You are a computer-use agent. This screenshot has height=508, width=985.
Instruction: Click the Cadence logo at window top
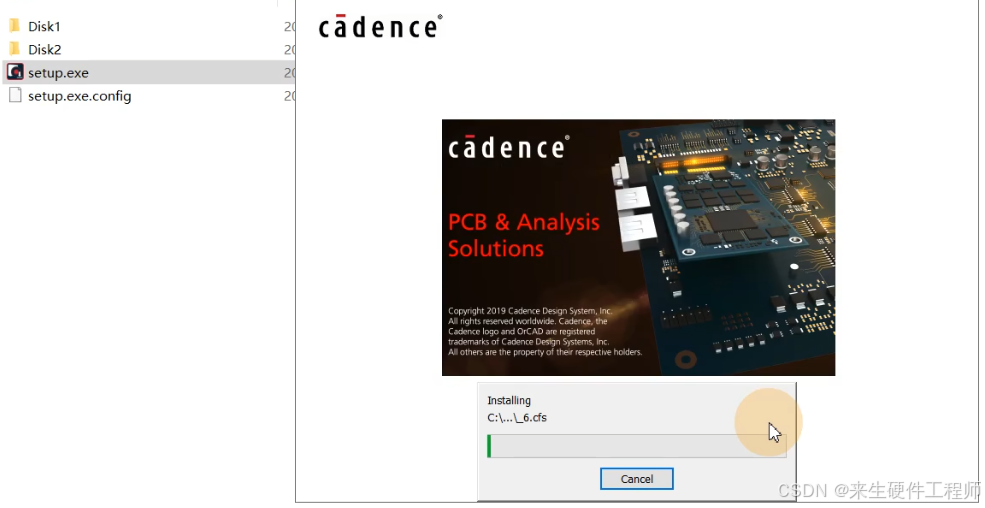point(381,26)
